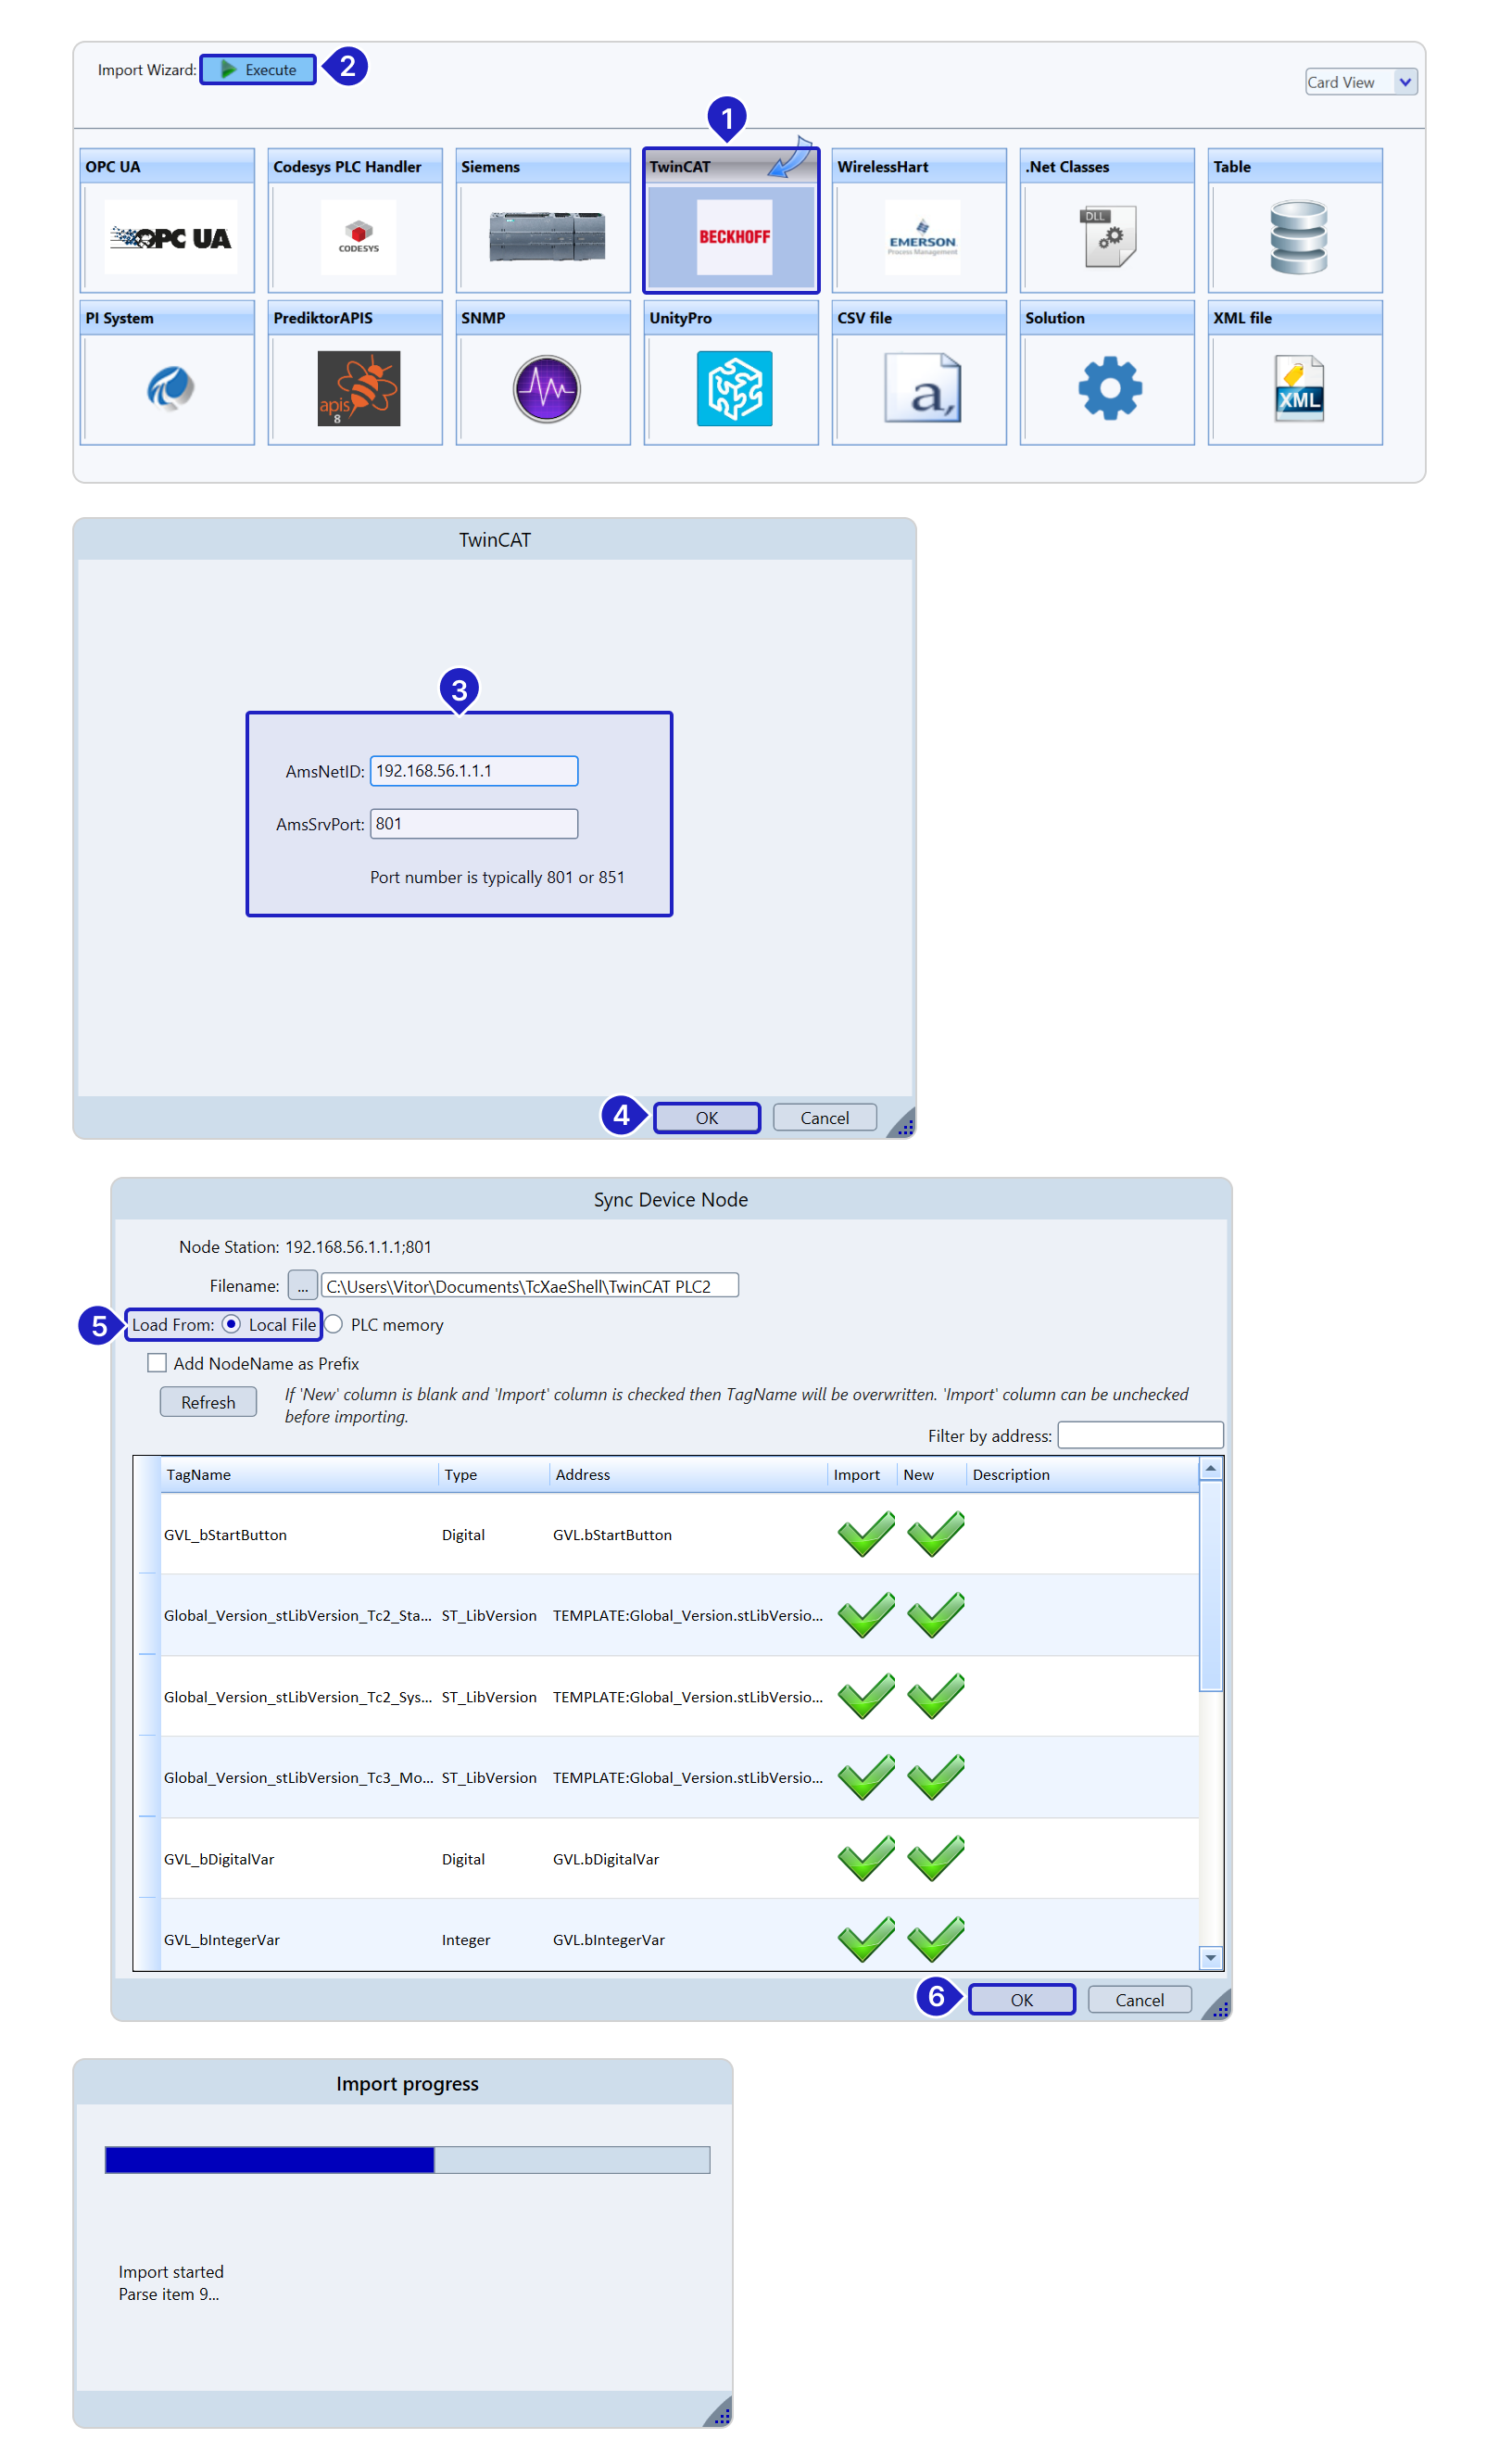1499x2464 pixels.
Task: Choose the .Net Classes DLL card
Action: click(x=1107, y=220)
